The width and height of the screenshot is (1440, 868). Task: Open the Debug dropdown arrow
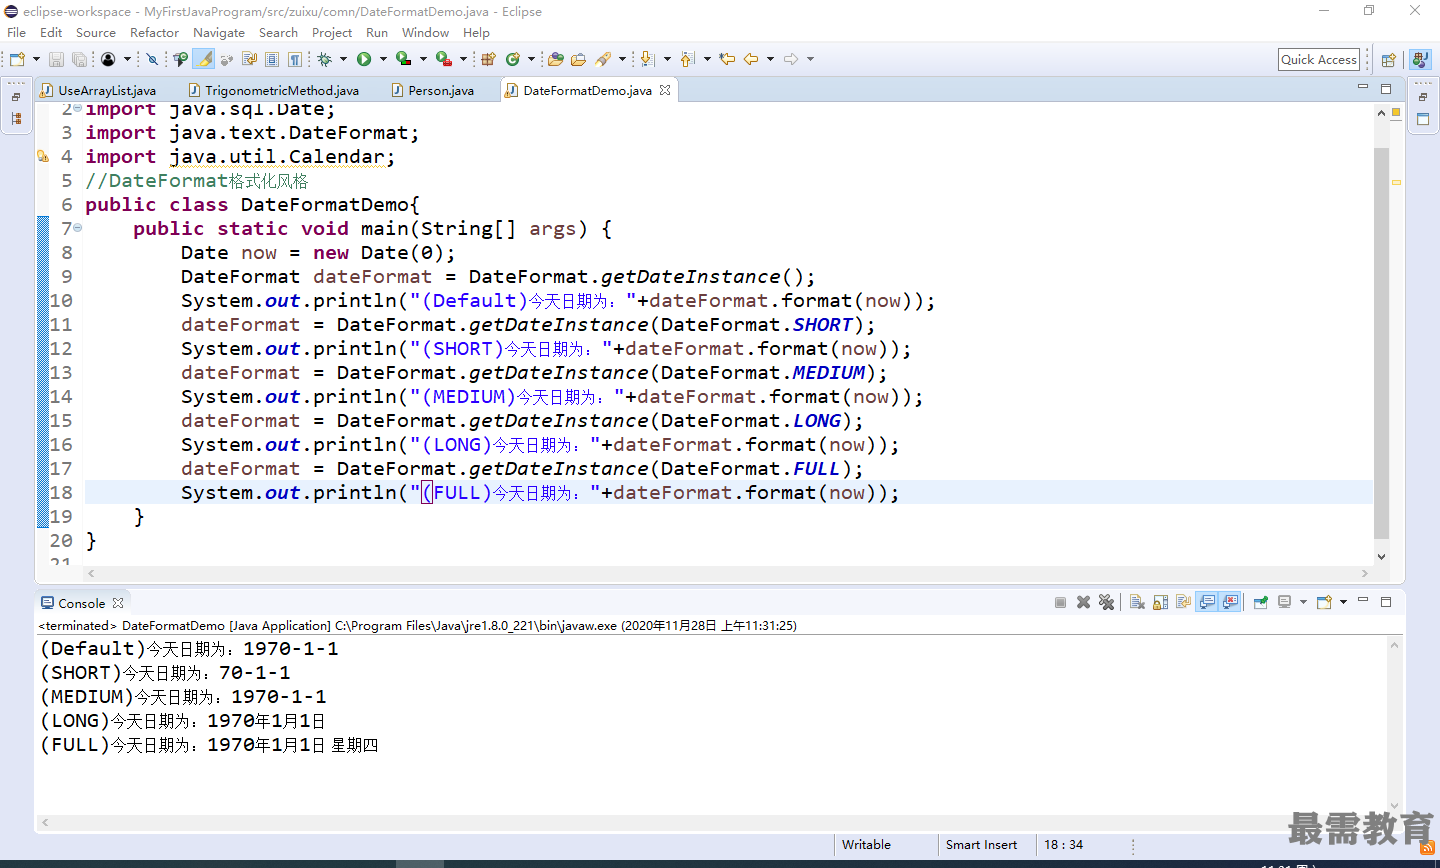pyautogui.click(x=343, y=59)
